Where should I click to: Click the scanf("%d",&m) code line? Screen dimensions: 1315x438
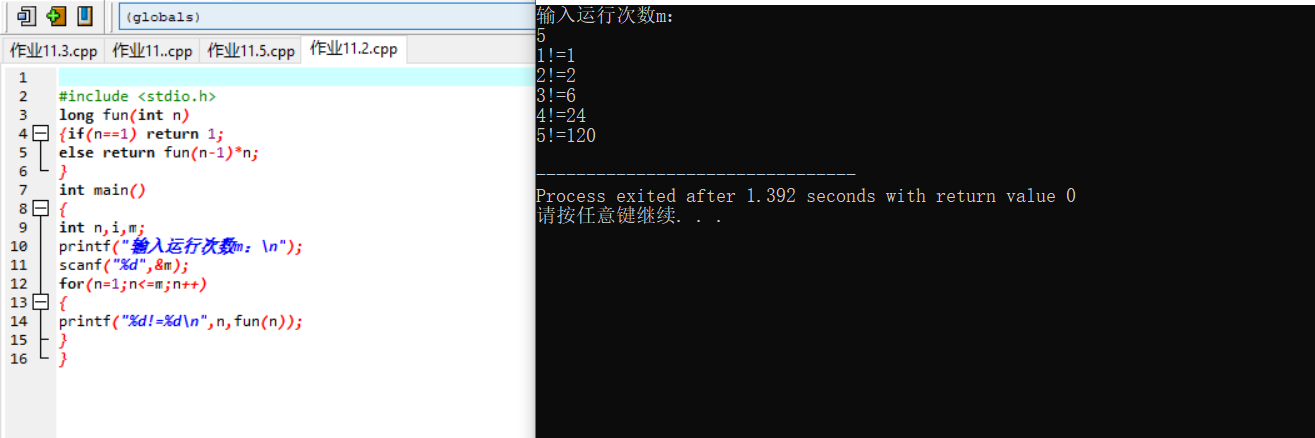[x=123, y=265]
